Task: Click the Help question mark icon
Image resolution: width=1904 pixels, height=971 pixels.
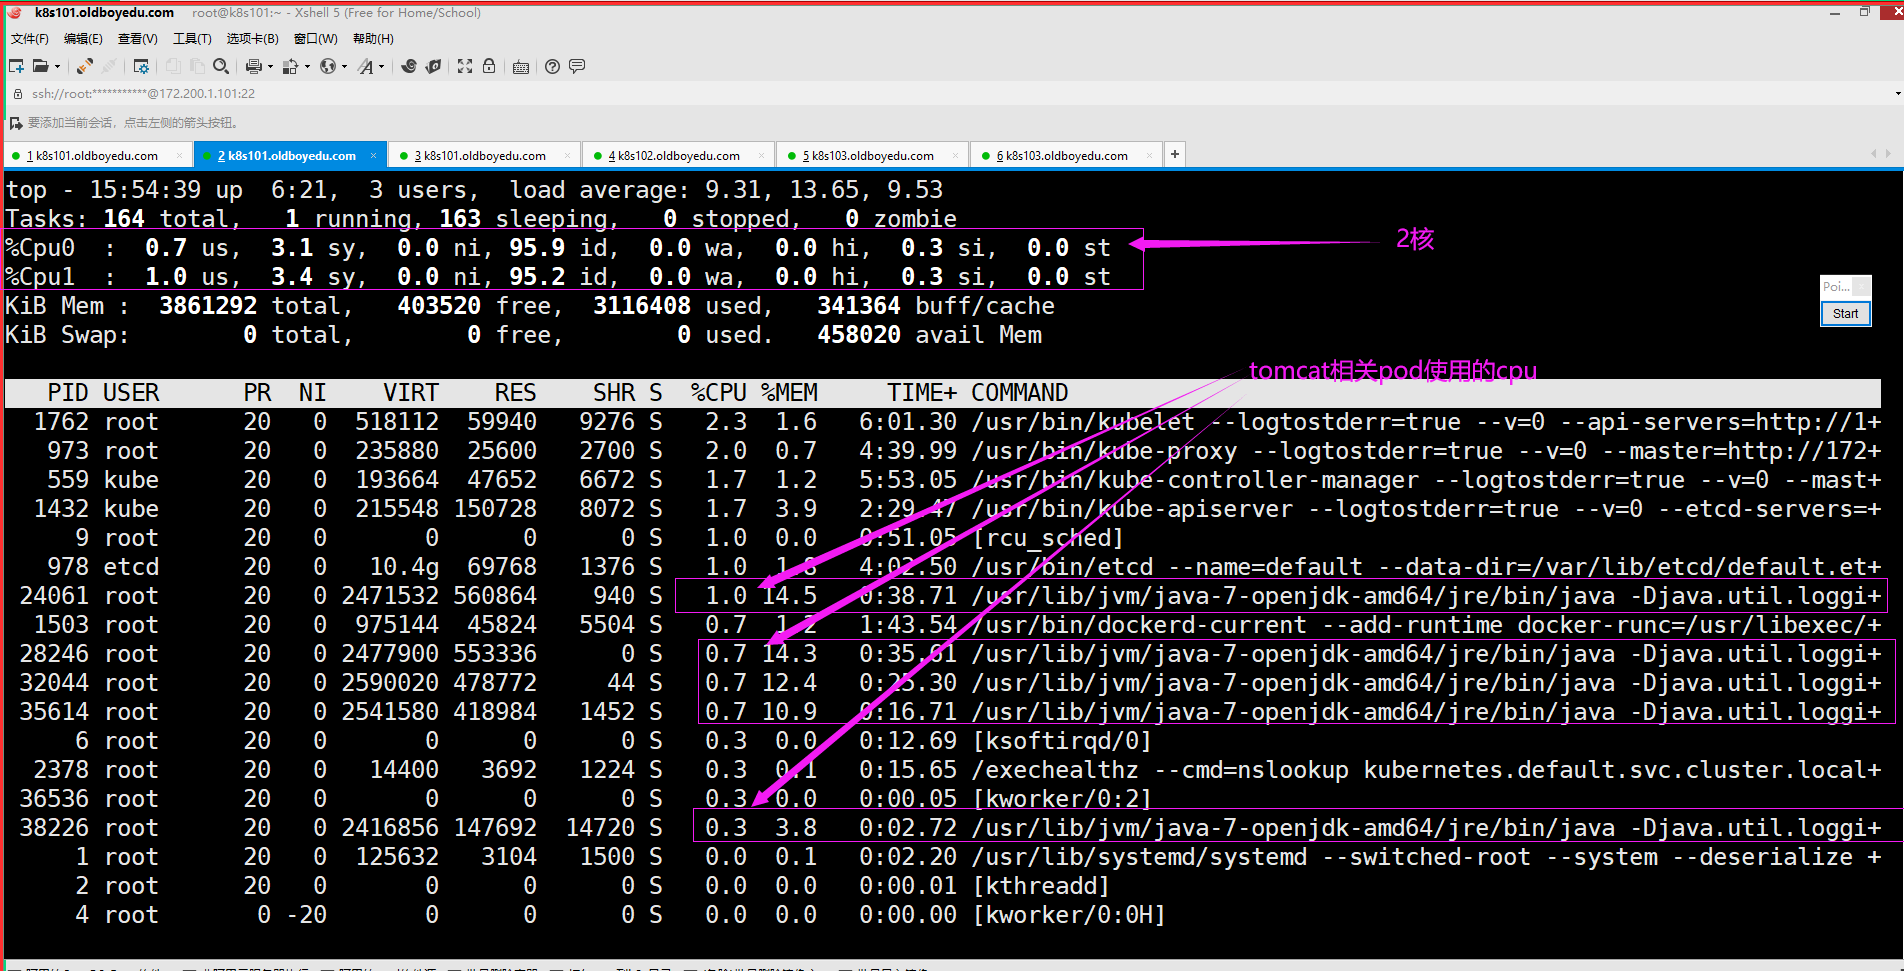Action: [552, 66]
